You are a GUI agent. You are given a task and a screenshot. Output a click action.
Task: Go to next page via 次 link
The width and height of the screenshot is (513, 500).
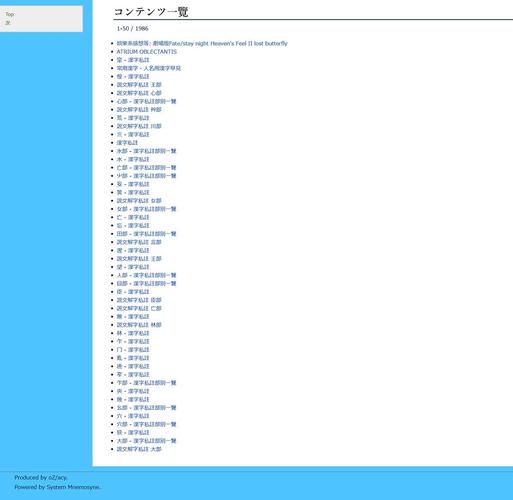click(8, 23)
